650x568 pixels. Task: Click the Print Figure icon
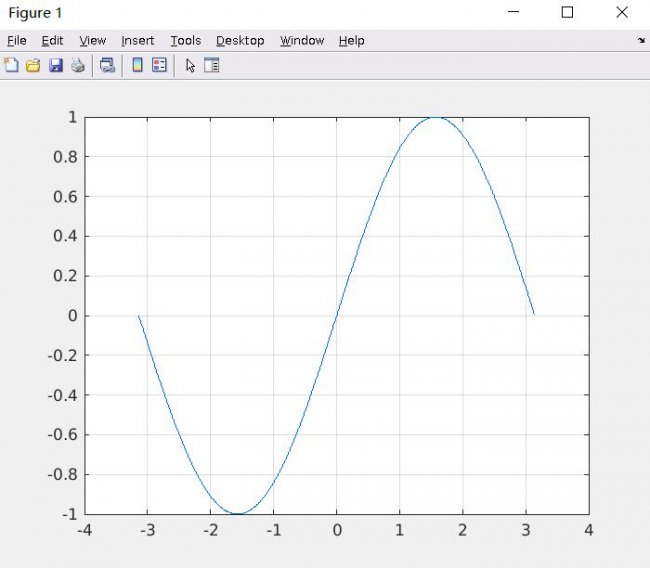[x=78, y=65]
